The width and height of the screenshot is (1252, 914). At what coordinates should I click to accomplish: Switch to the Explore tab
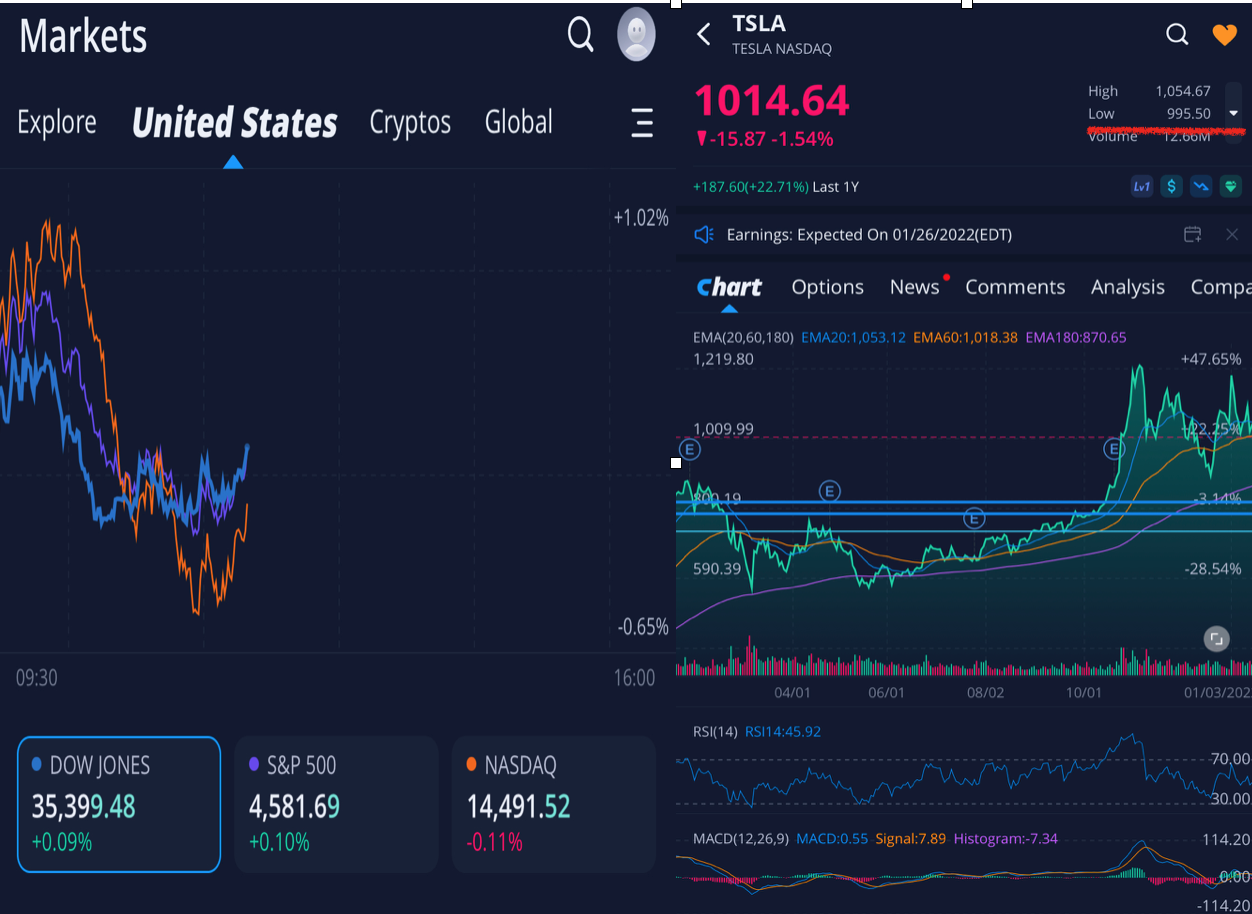tap(57, 123)
